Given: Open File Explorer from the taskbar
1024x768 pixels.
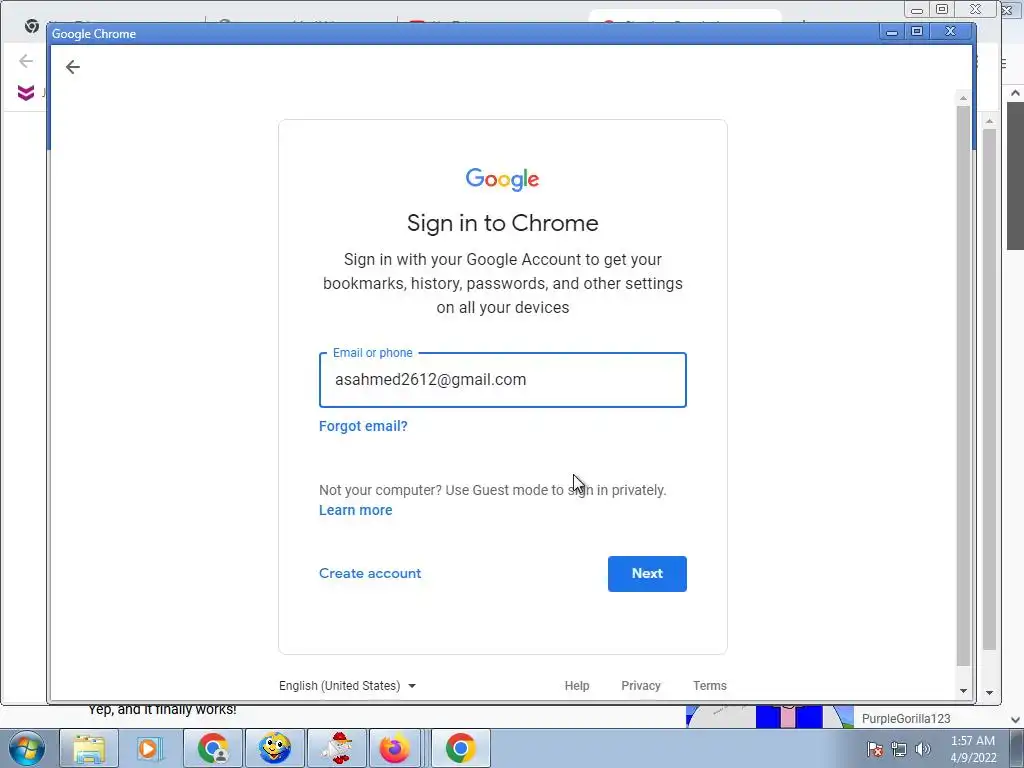Looking at the screenshot, I should point(89,748).
